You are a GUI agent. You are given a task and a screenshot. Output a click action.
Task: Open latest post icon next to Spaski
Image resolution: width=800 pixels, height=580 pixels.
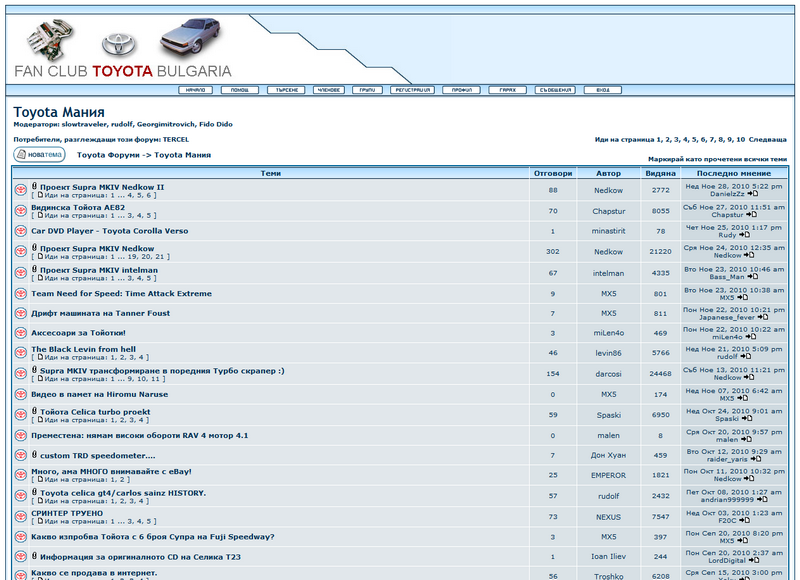coord(747,418)
